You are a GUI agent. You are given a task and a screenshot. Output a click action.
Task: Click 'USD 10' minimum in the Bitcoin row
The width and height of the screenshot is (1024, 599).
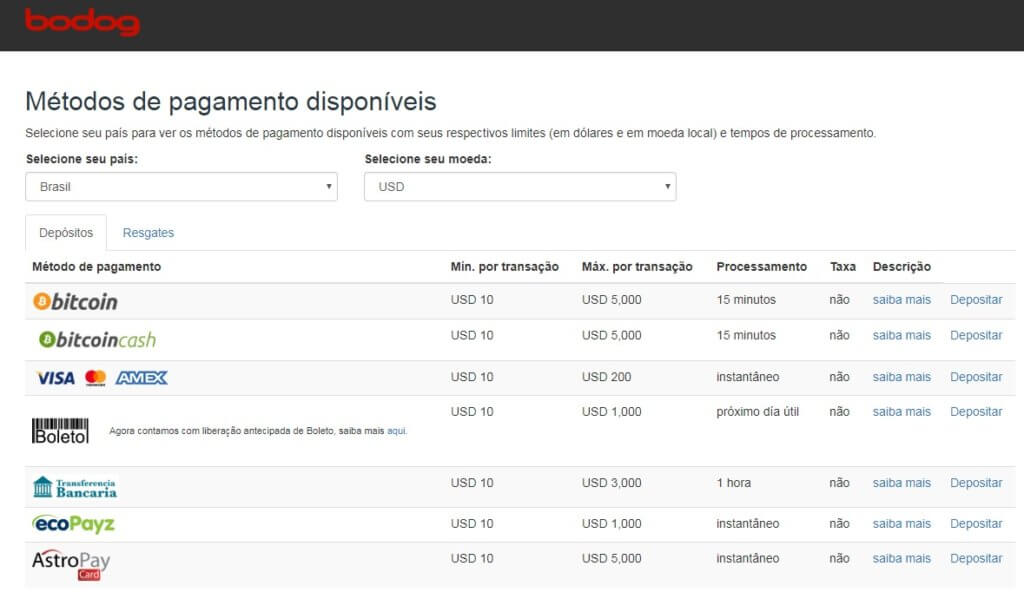tap(472, 300)
